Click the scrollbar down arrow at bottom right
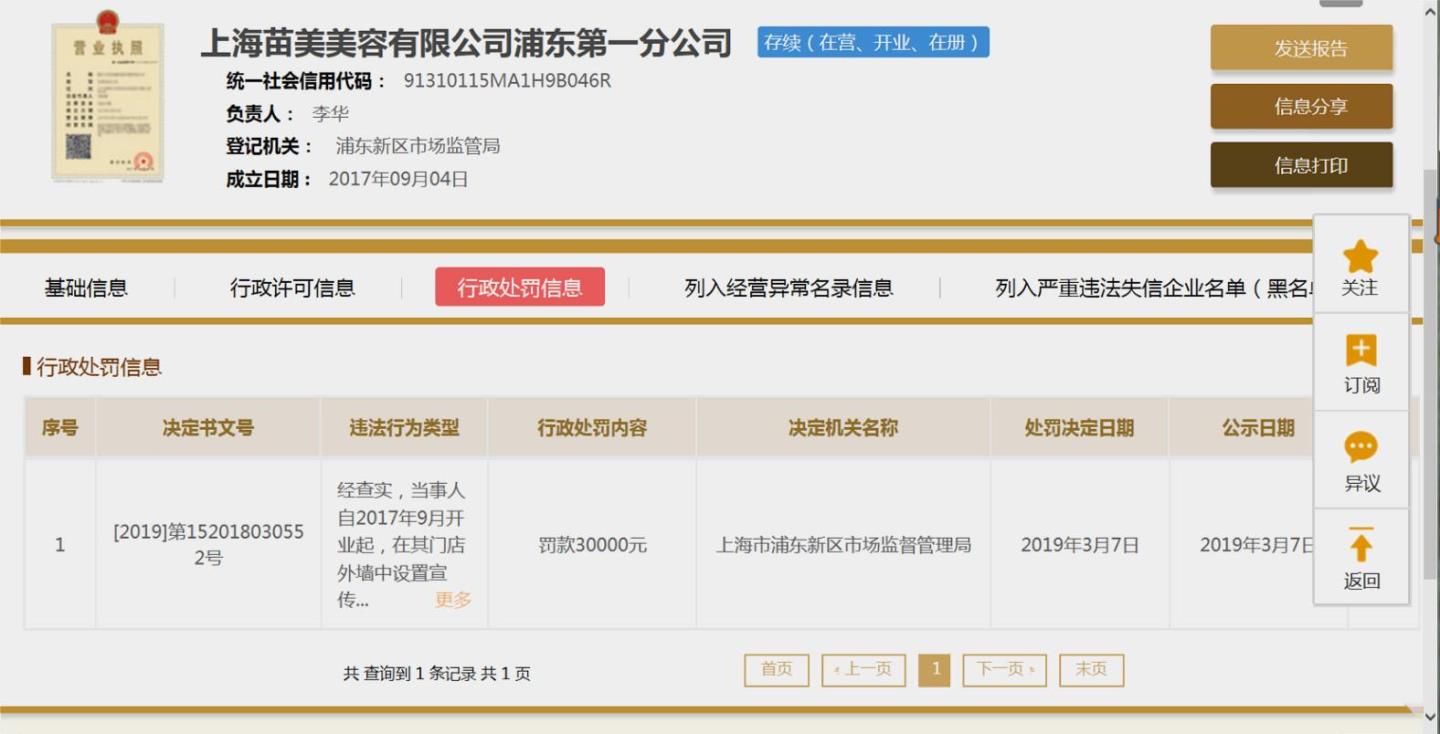Image resolution: width=1440 pixels, height=734 pixels. [1431, 717]
